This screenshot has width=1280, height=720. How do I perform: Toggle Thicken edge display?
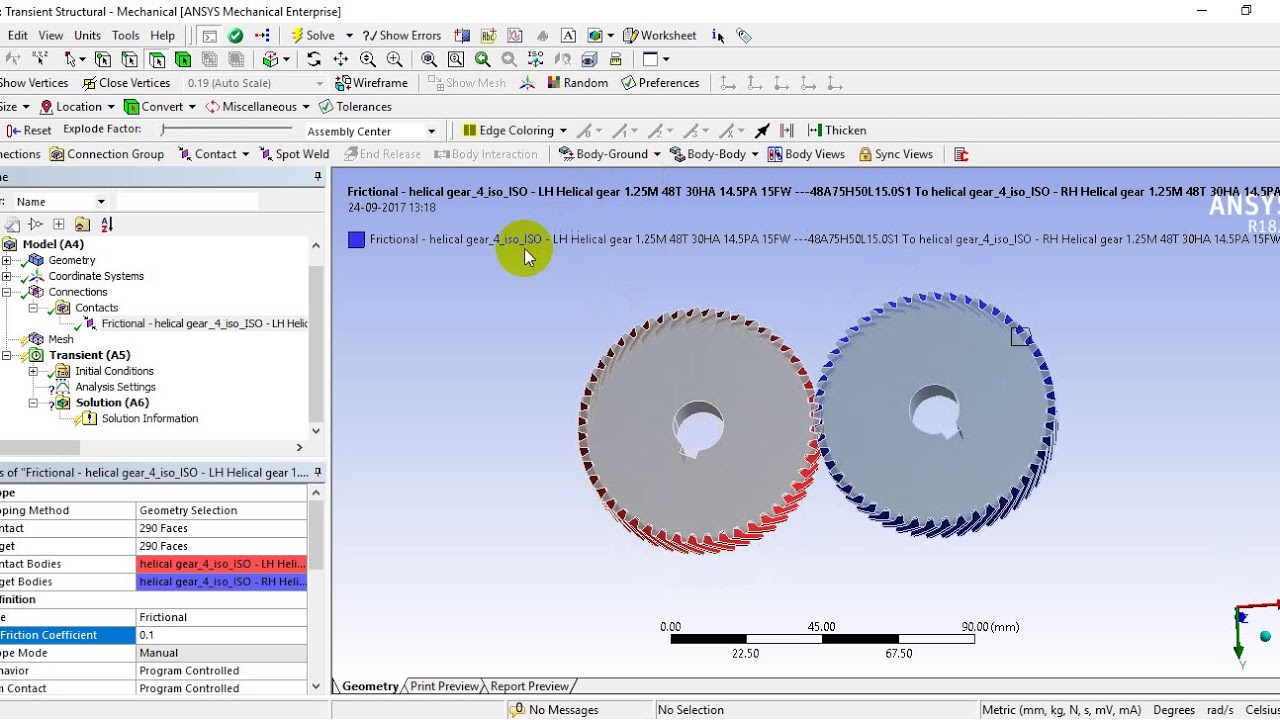tap(836, 130)
